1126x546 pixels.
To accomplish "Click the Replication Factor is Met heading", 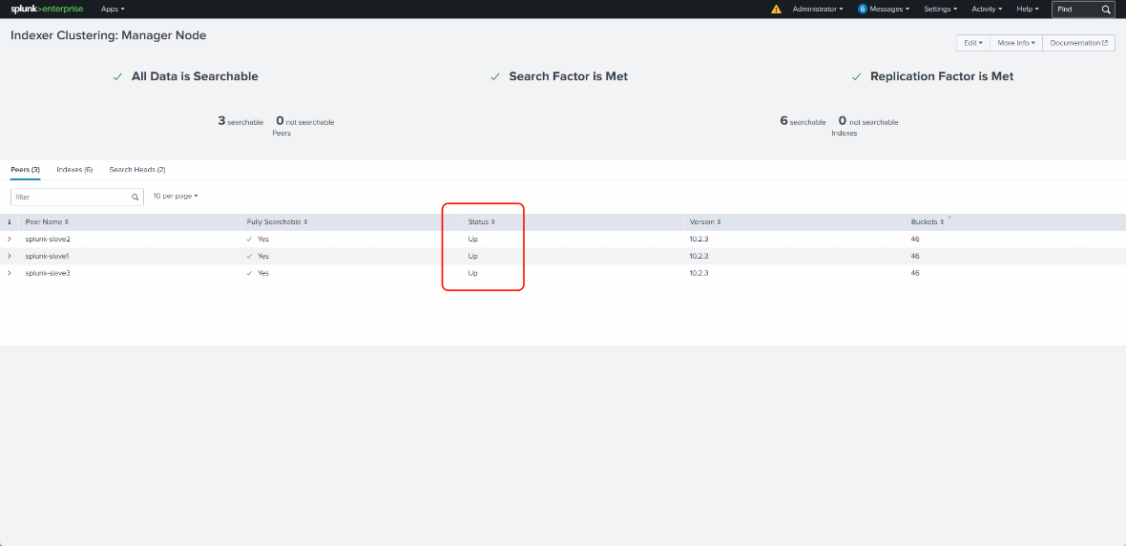I will pyautogui.click(x=941, y=76).
